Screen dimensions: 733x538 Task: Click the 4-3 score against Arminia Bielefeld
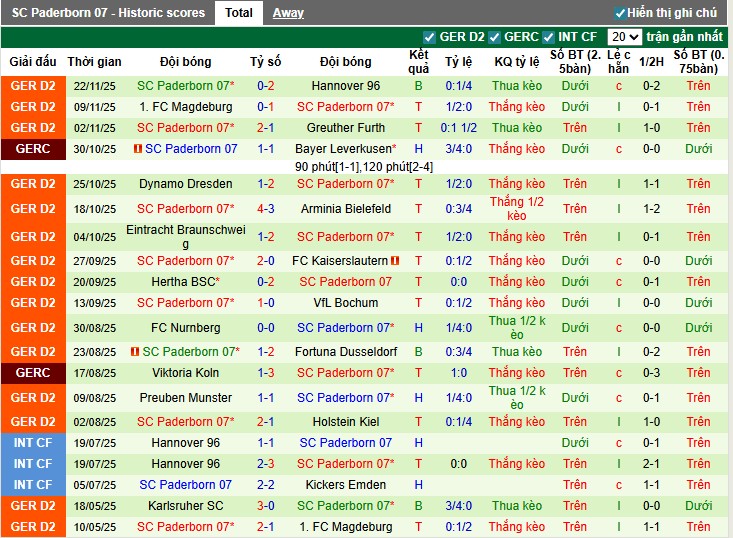pyautogui.click(x=266, y=209)
